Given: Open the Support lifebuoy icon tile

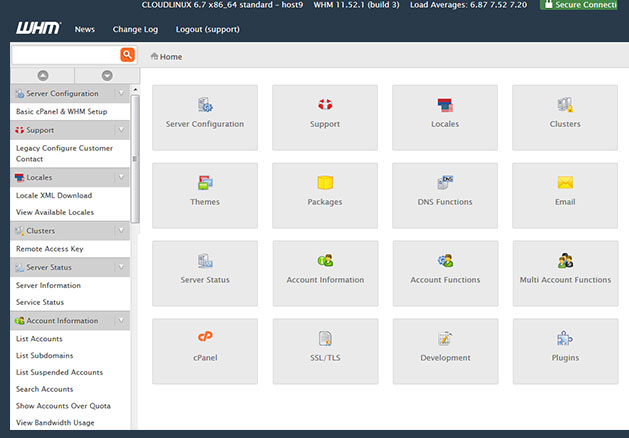Looking at the screenshot, I should point(325,111).
